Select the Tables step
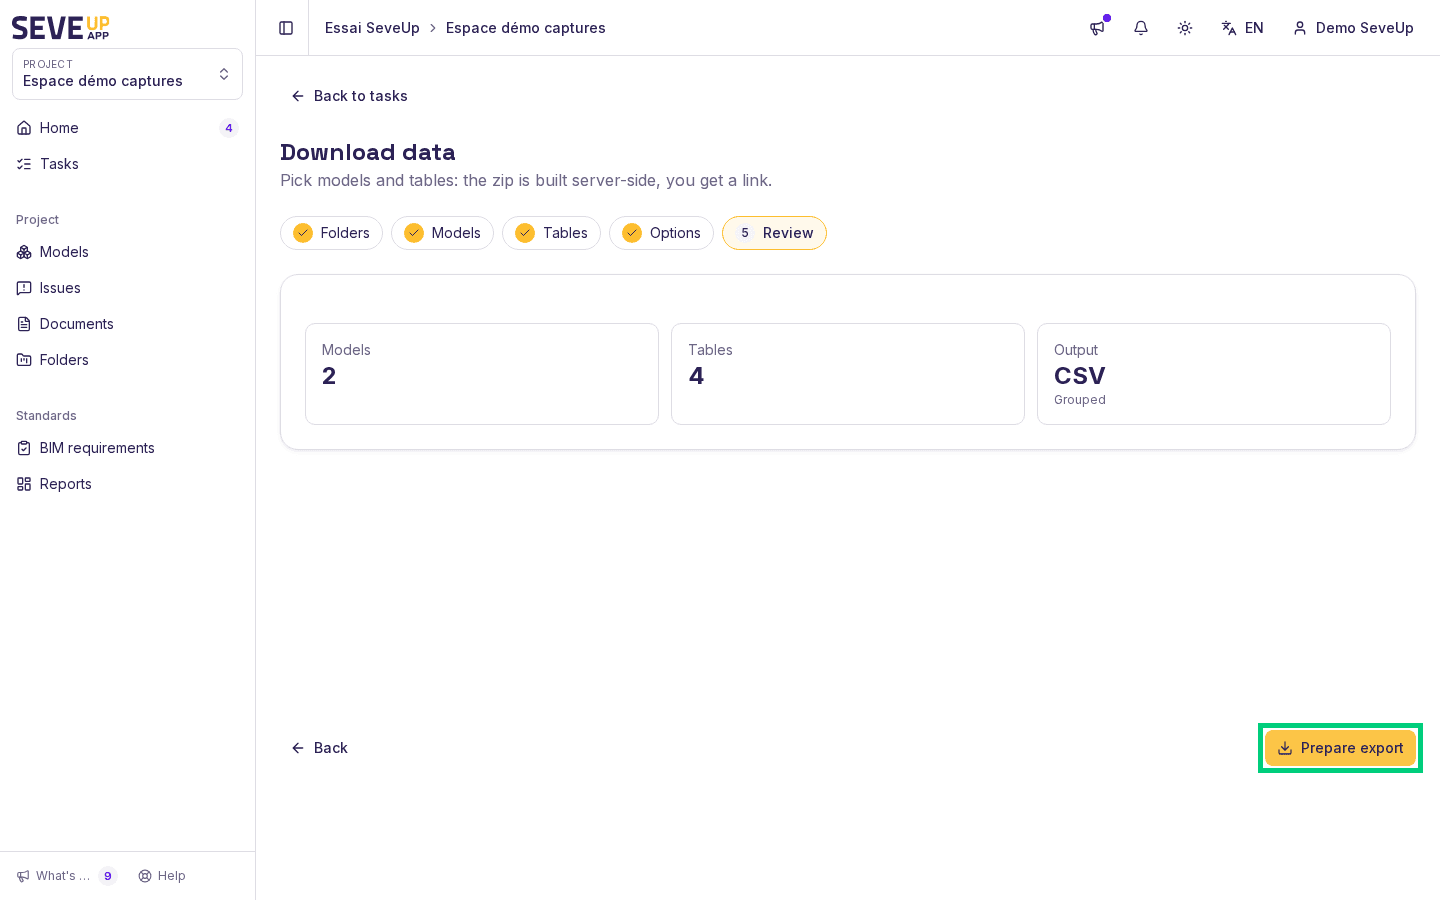The height and width of the screenshot is (900, 1440). point(551,233)
